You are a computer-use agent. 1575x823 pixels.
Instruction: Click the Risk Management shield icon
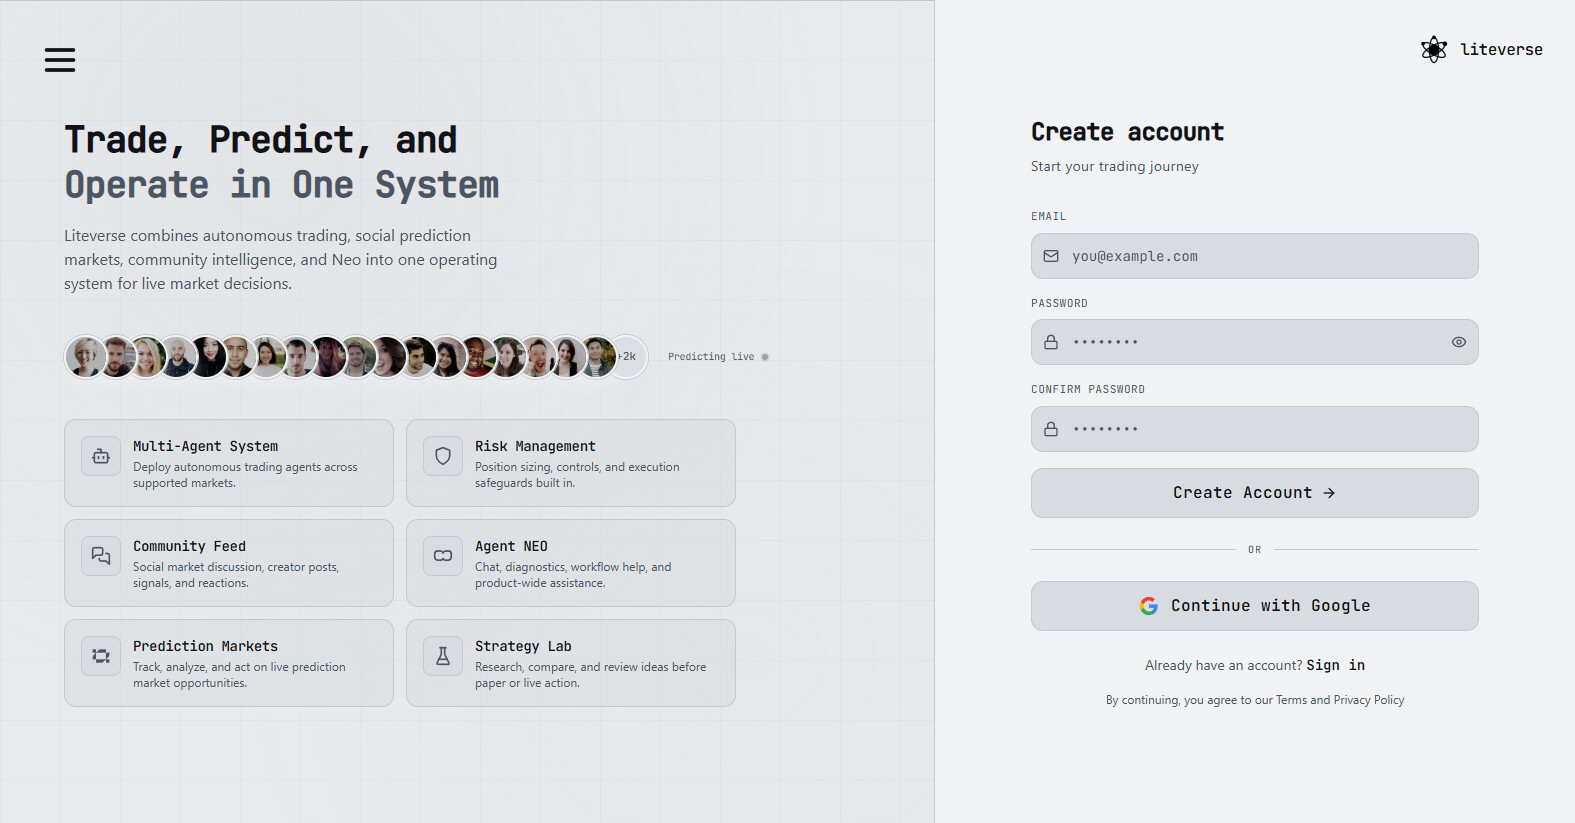click(443, 456)
